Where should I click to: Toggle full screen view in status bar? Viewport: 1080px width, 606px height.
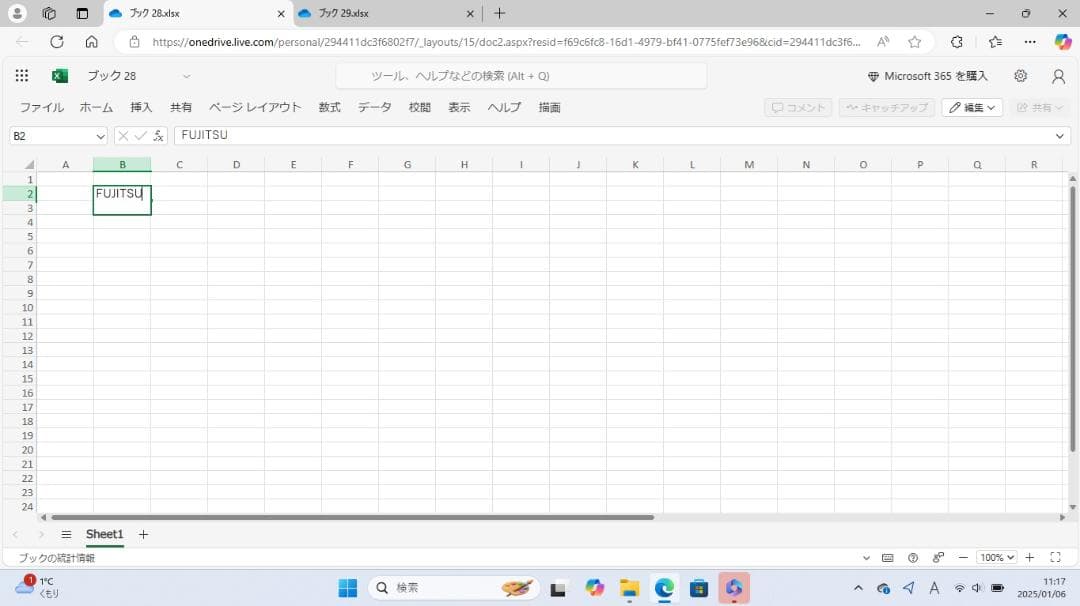click(x=1055, y=558)
